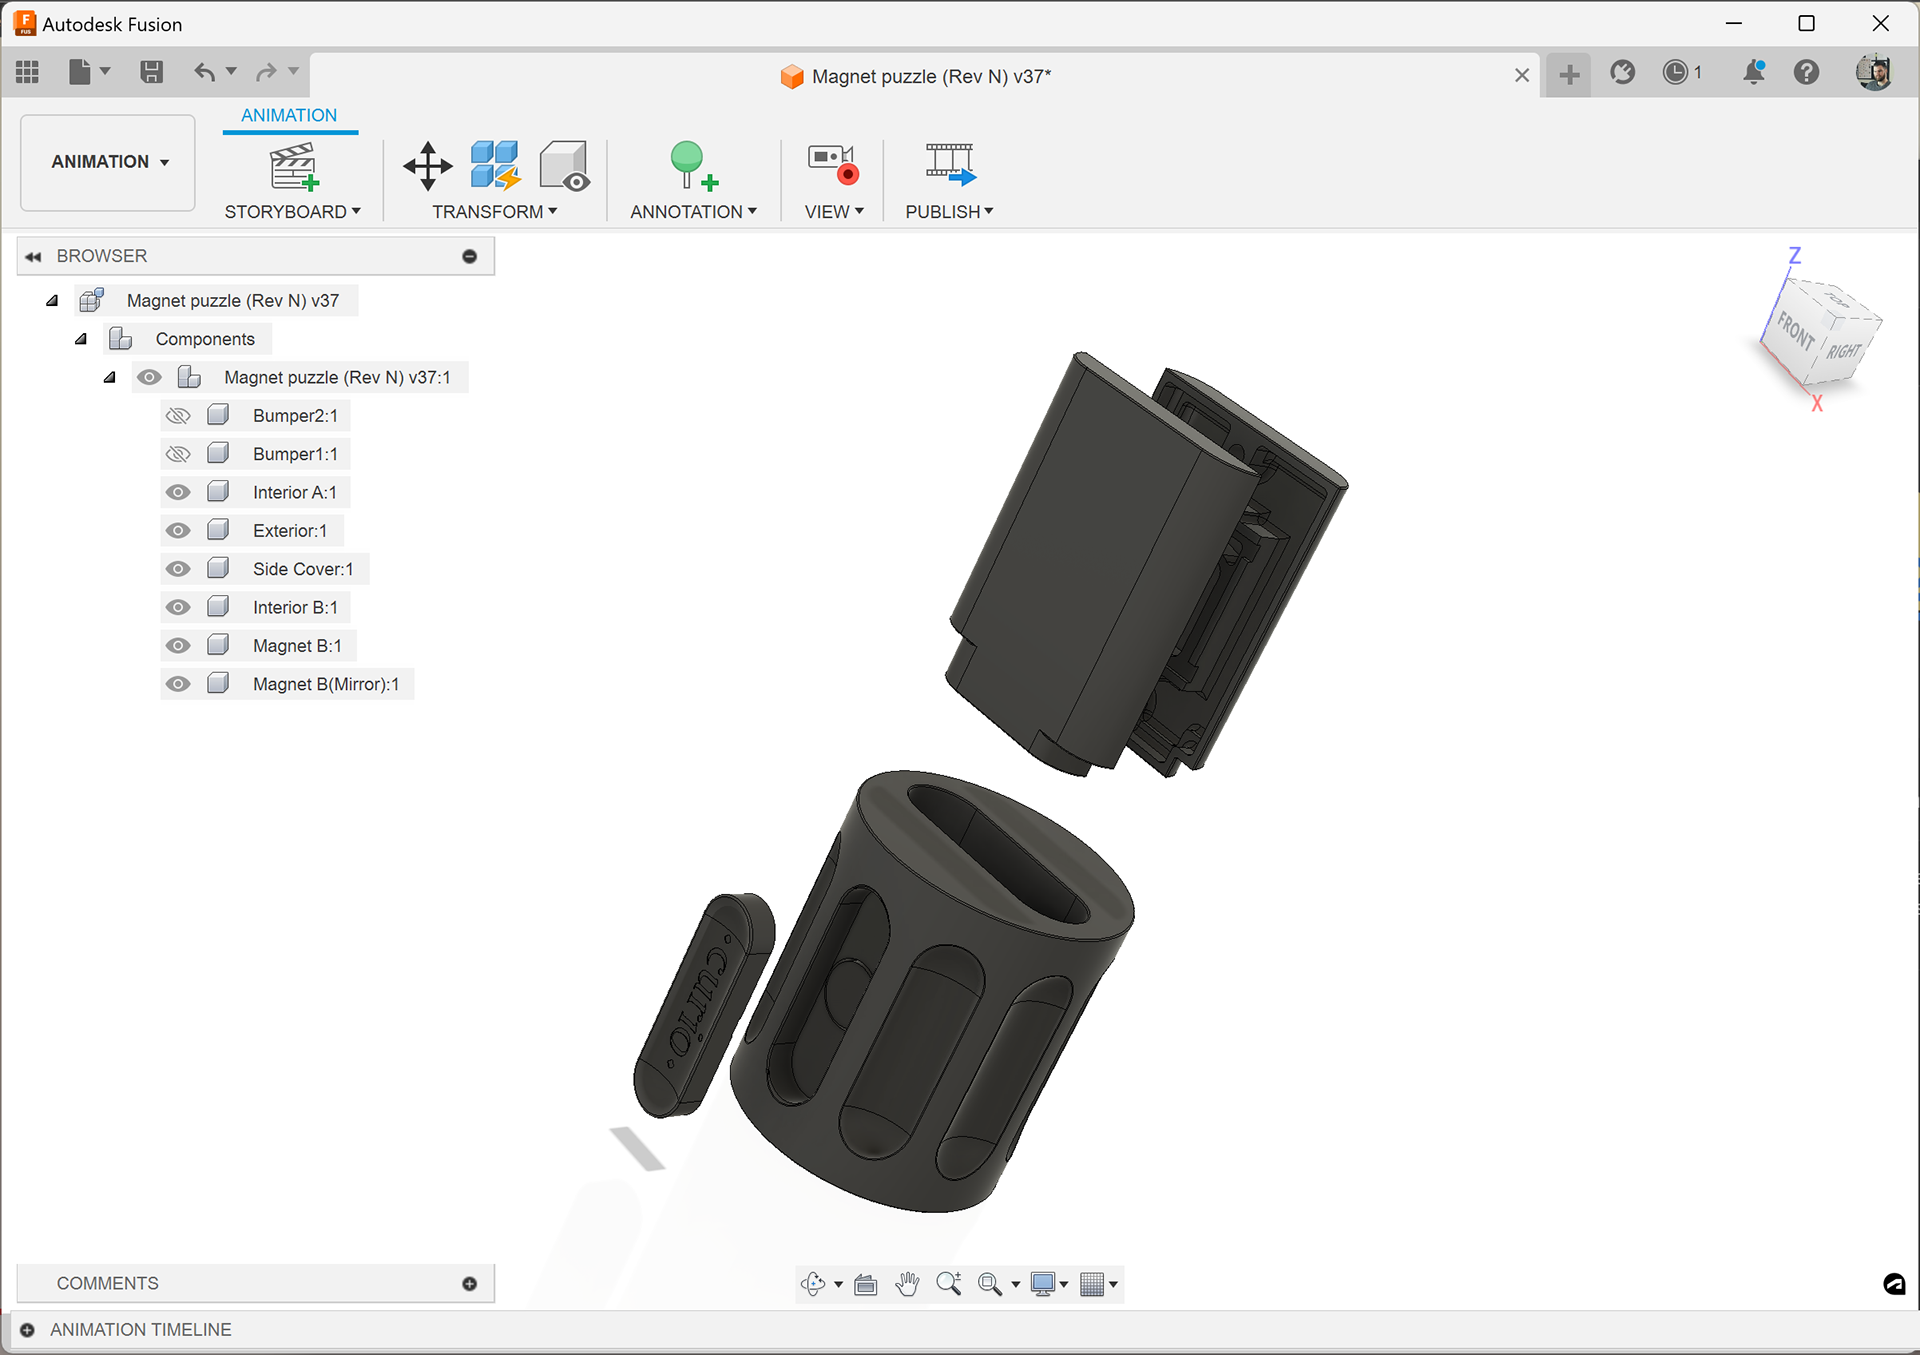Screen dimensions: 1920x1355
Task: Expand the COMMENTS panel
Action: coord(469,1284)
